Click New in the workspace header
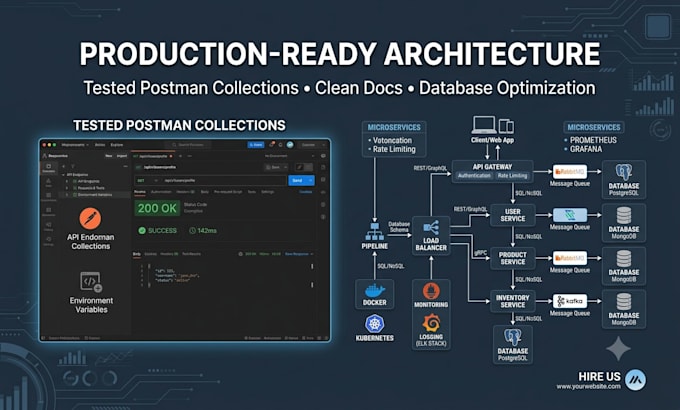Screen dimensions: 680x410 [108, 156]
